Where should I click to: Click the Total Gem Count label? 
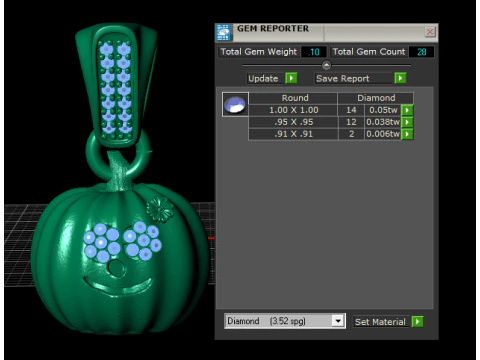coord(369,52)
